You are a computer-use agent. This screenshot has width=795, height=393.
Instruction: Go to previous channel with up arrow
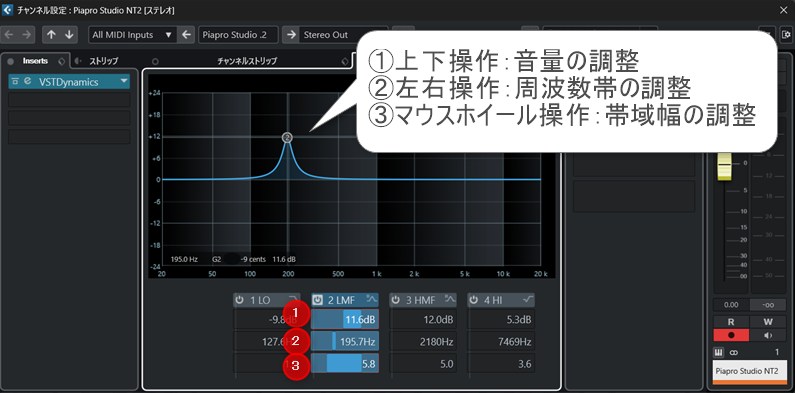[x=51, y=34]
